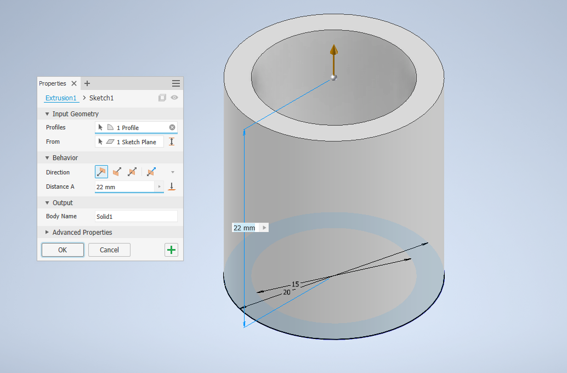Click the Between icon beside From field
The height and width of the screenshot is (373, 567).
point(172,142)
